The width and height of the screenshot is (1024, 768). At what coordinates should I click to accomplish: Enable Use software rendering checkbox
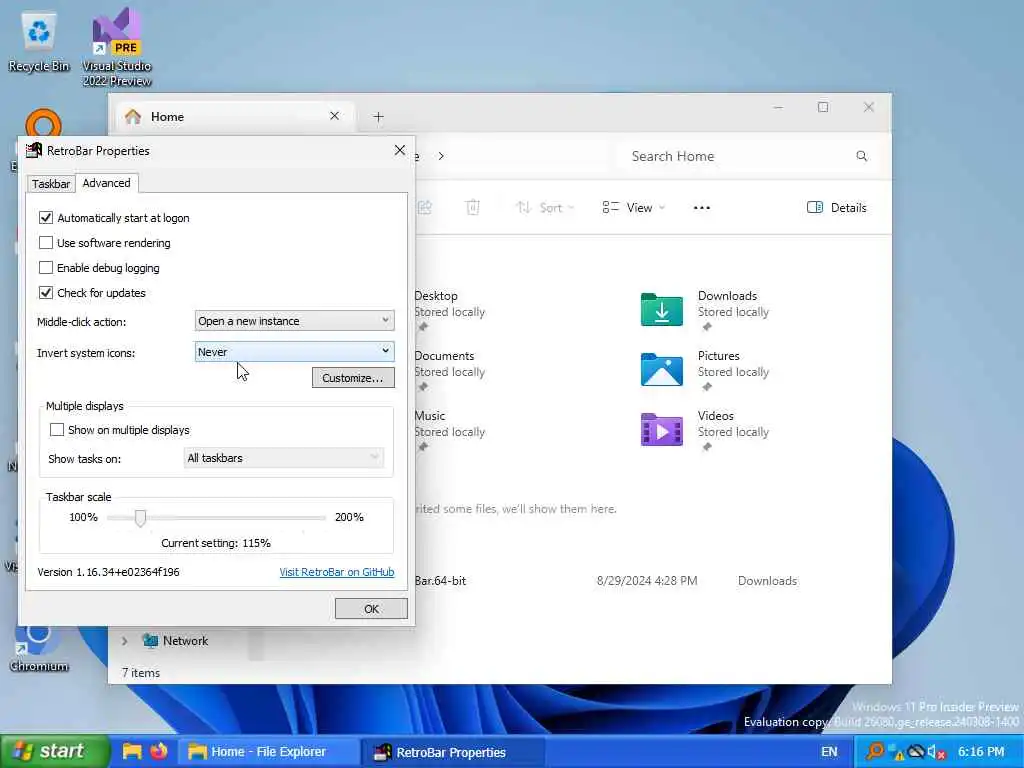pyautogui.click(x=46, y=243)
